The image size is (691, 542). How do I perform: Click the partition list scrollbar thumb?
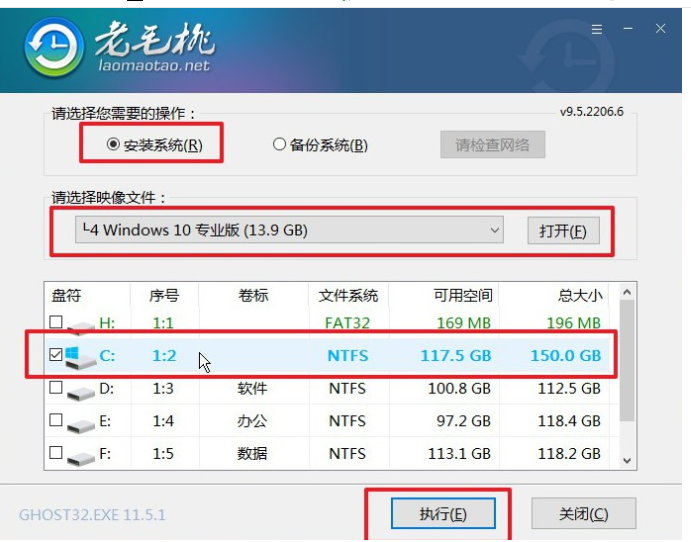pyautogui.click(x=627, y=360)
